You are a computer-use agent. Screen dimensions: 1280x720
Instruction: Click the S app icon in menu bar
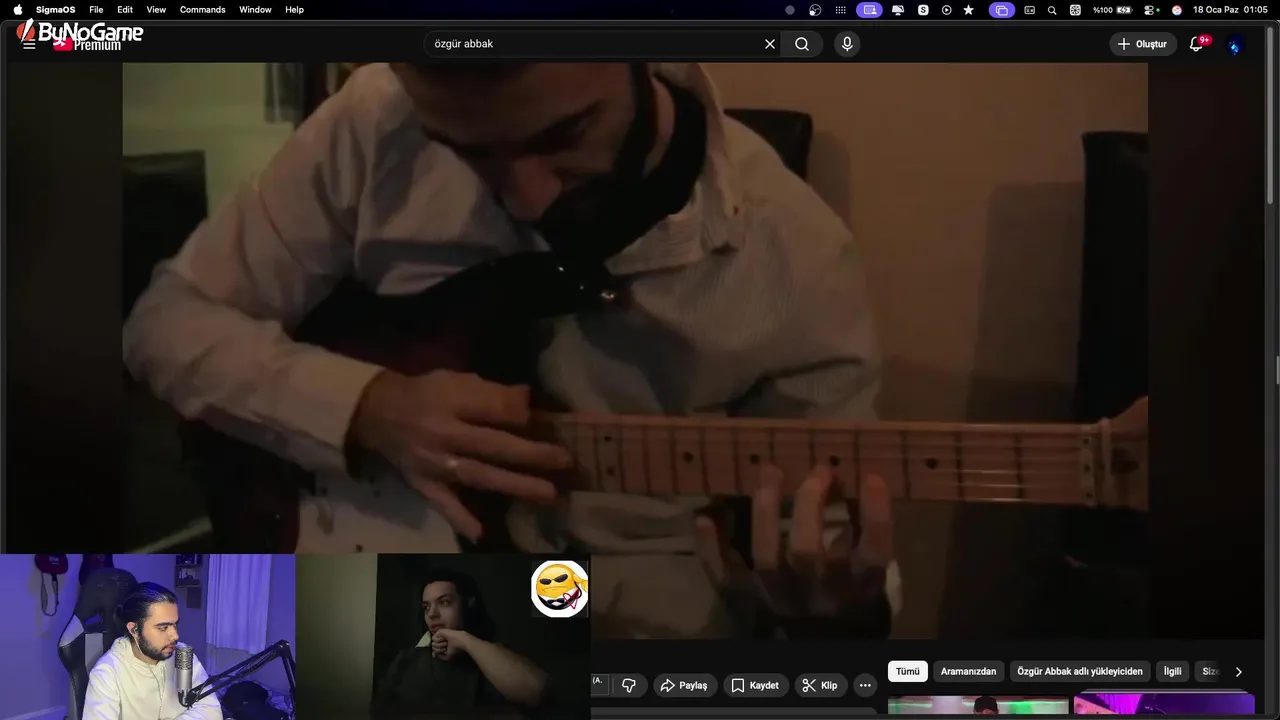pos(923,9)
